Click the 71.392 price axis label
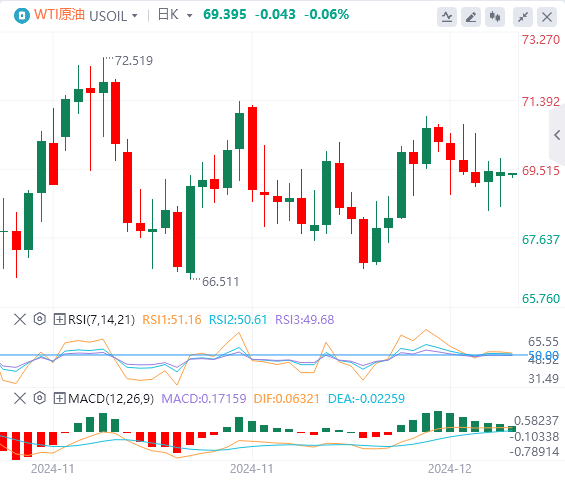 point(541,102)
